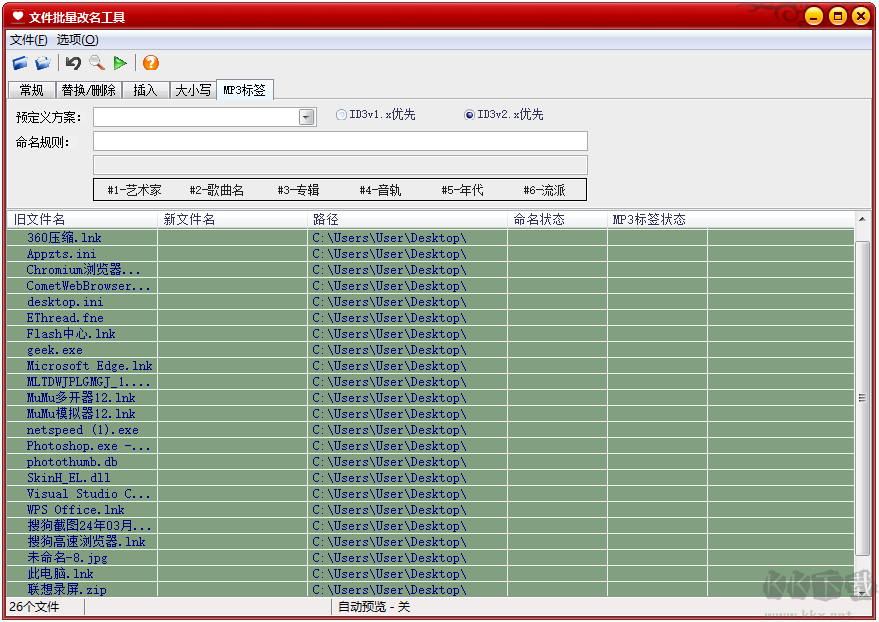Open the 预定义方案 dropdown list
Screen dimensions: 879x622
pyautogui.click(x=307, y=116)
